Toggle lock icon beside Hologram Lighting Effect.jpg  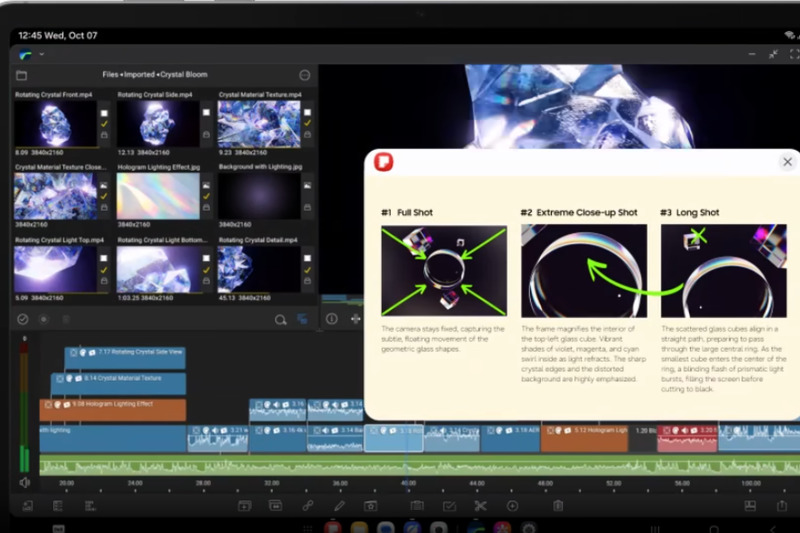(206, 208)
